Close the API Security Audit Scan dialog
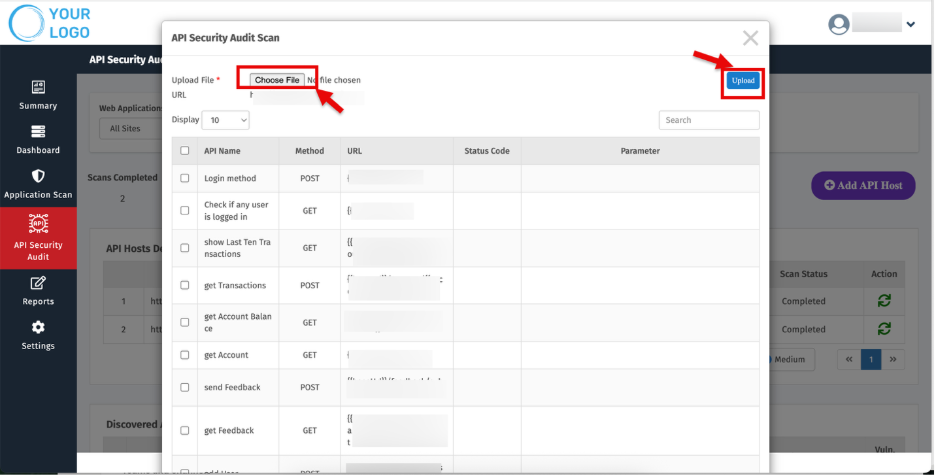The image size is (936, 475). pos(750,38)
